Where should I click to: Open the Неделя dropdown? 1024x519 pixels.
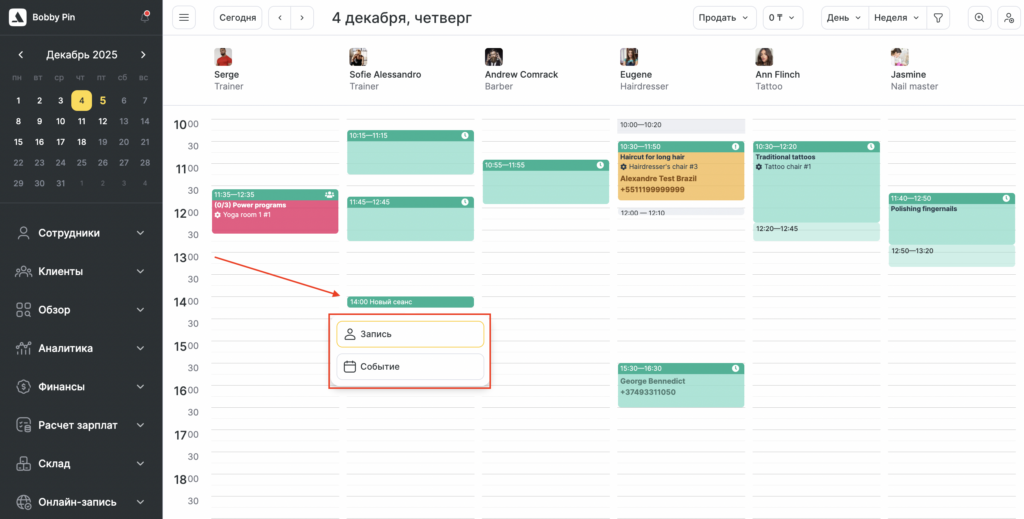(895, 18)
